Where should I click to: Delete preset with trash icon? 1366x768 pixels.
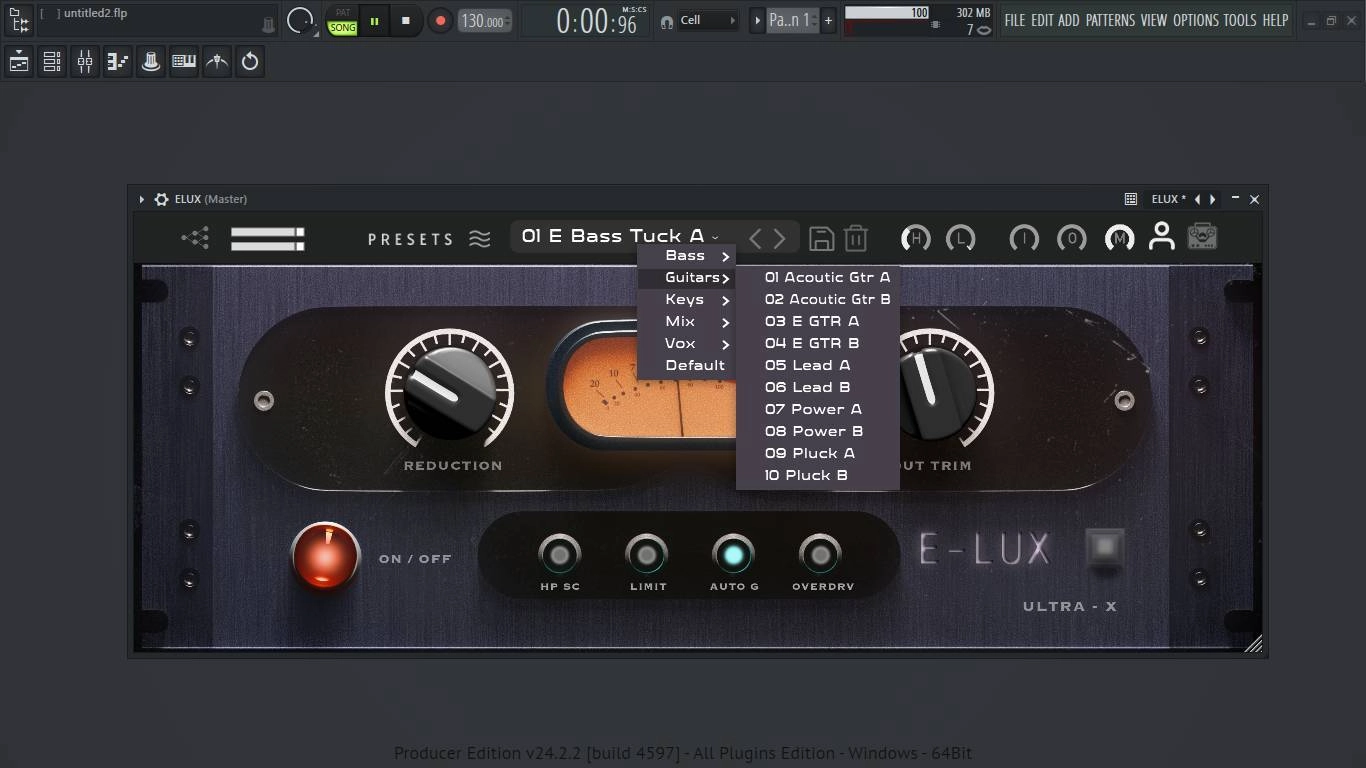[856, 238]
